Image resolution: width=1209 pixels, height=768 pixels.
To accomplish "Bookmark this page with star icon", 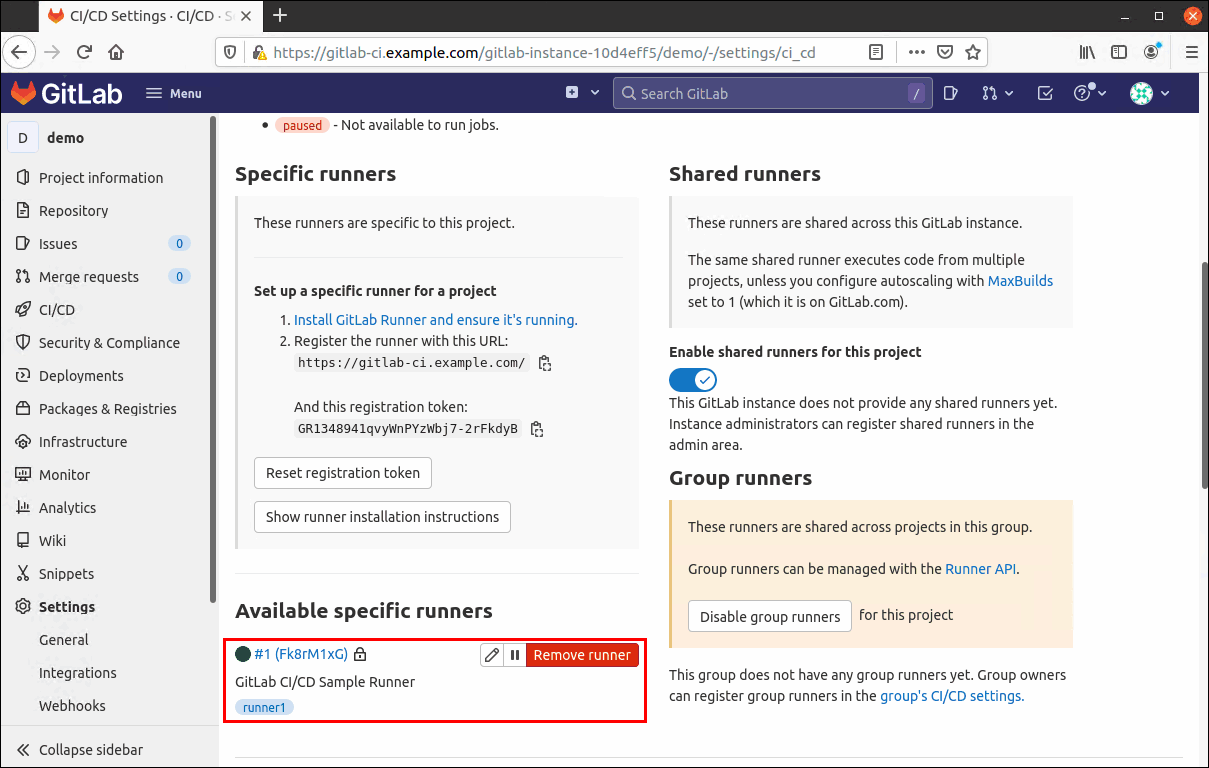I will click(x=972, y=52).
